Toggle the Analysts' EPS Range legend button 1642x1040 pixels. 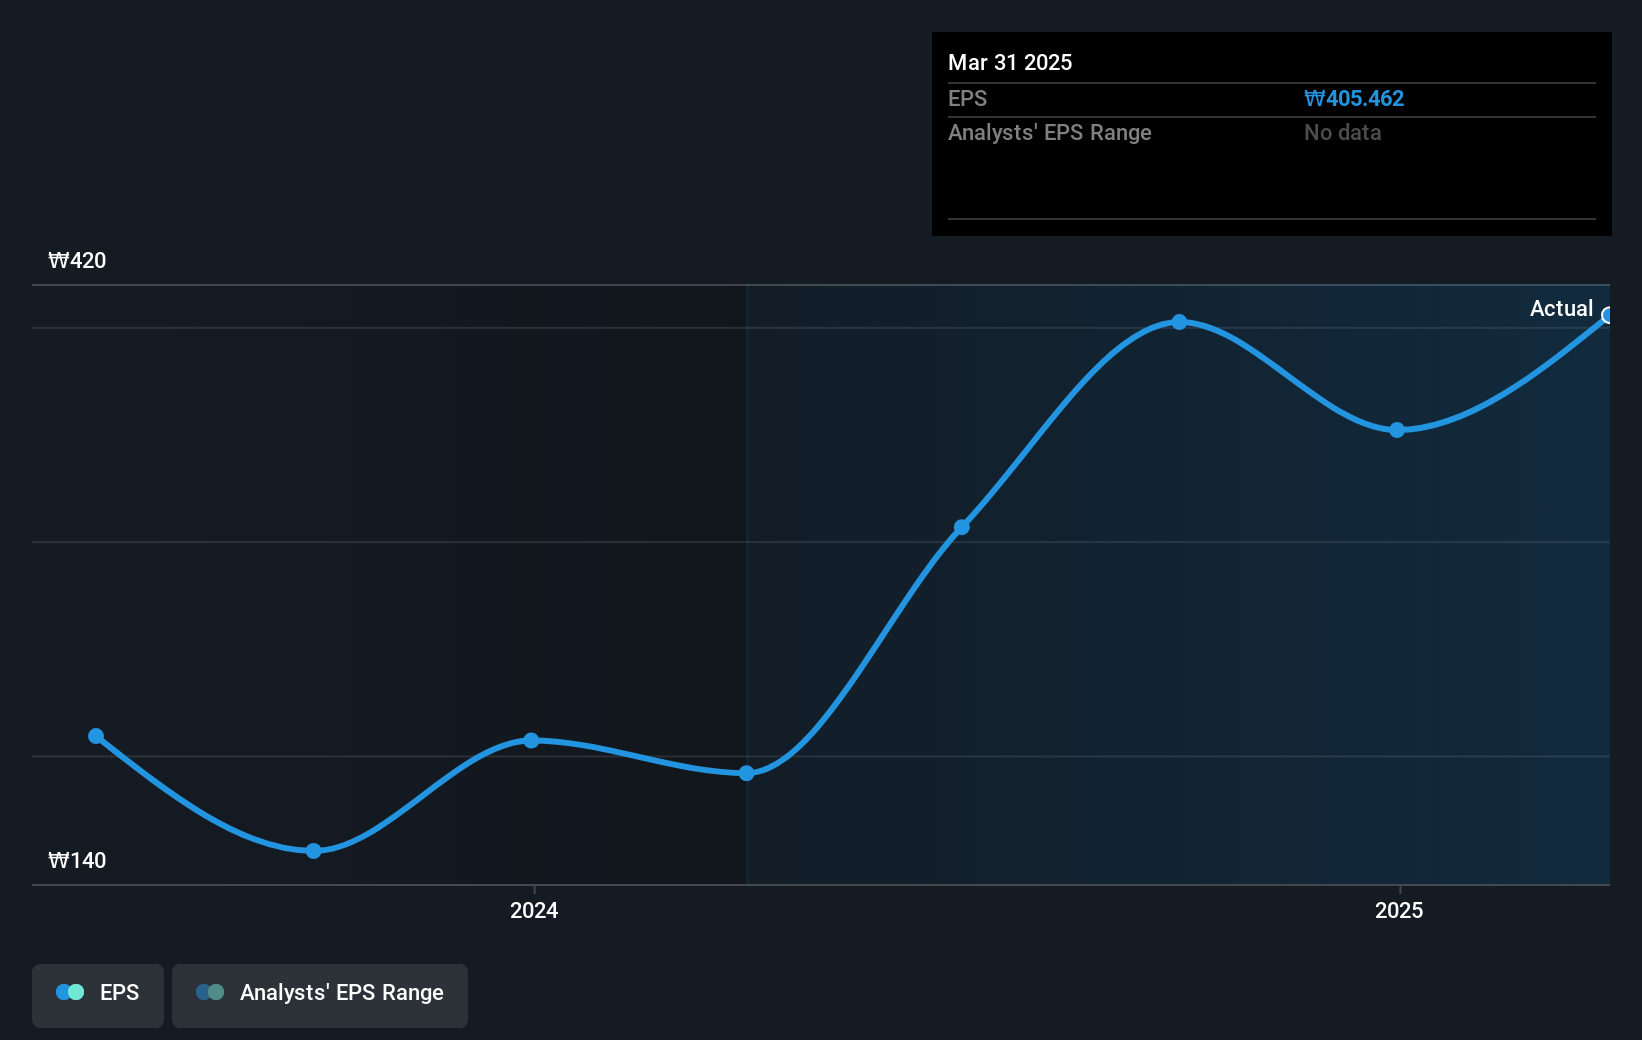click(x=320, y=995)
